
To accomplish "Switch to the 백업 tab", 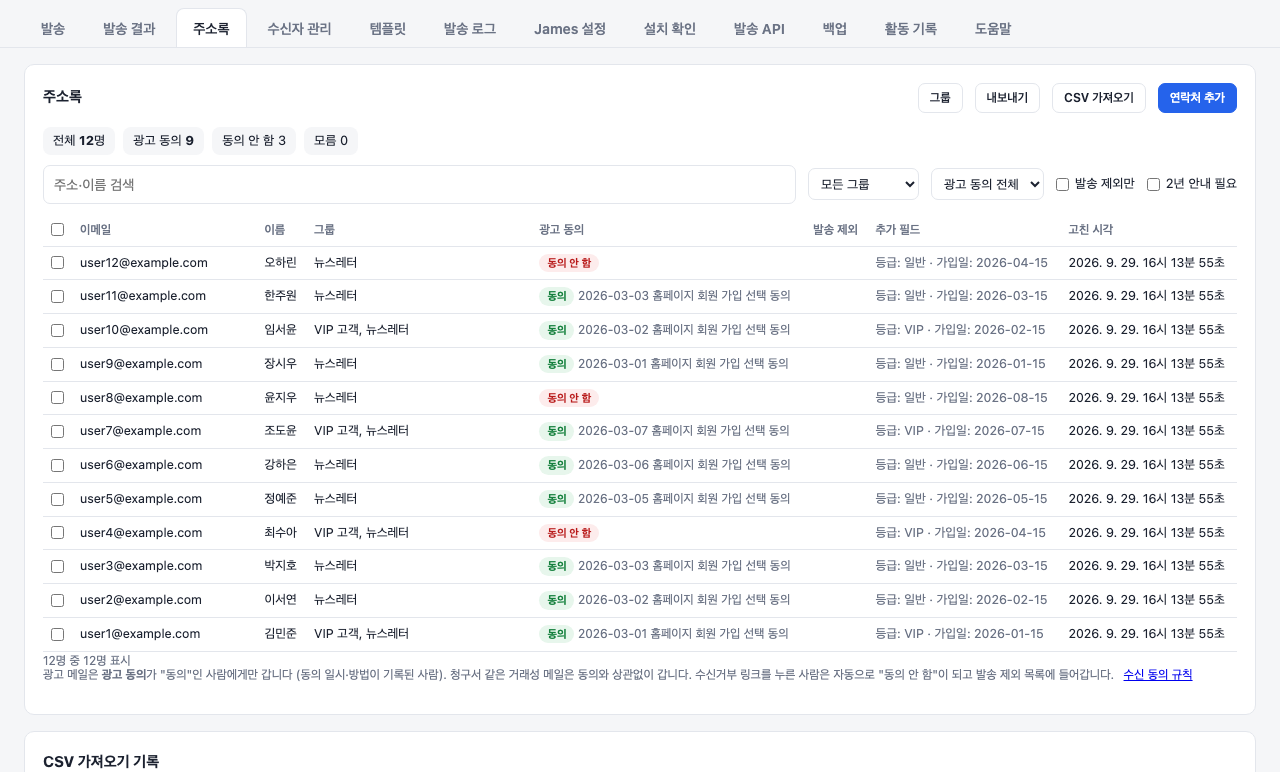I will coord(835,29).
